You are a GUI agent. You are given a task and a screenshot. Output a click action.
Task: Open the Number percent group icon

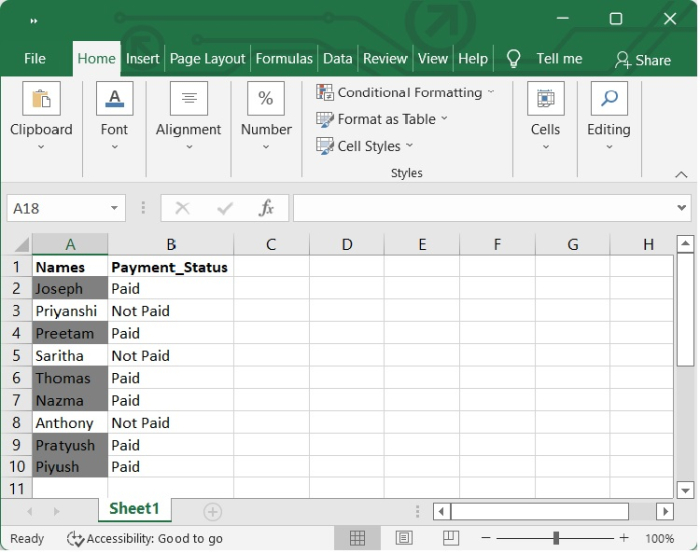click(x=266, y=98)
